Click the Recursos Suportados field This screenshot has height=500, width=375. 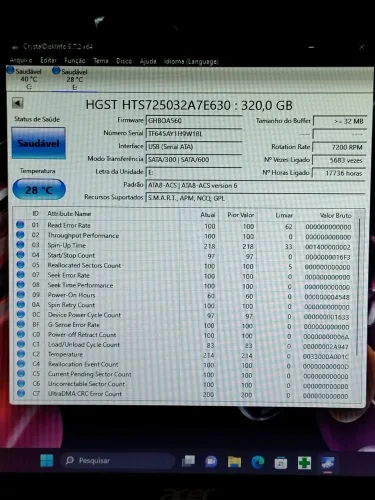click(x=255, y=198)
